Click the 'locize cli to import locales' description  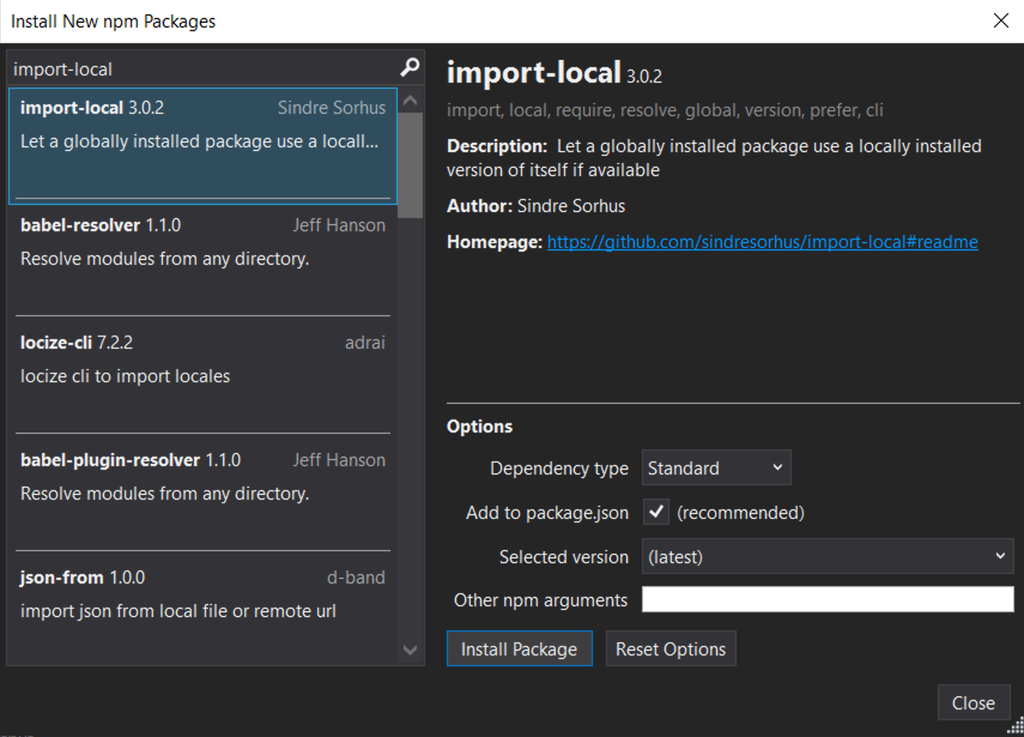pos(125,377)
